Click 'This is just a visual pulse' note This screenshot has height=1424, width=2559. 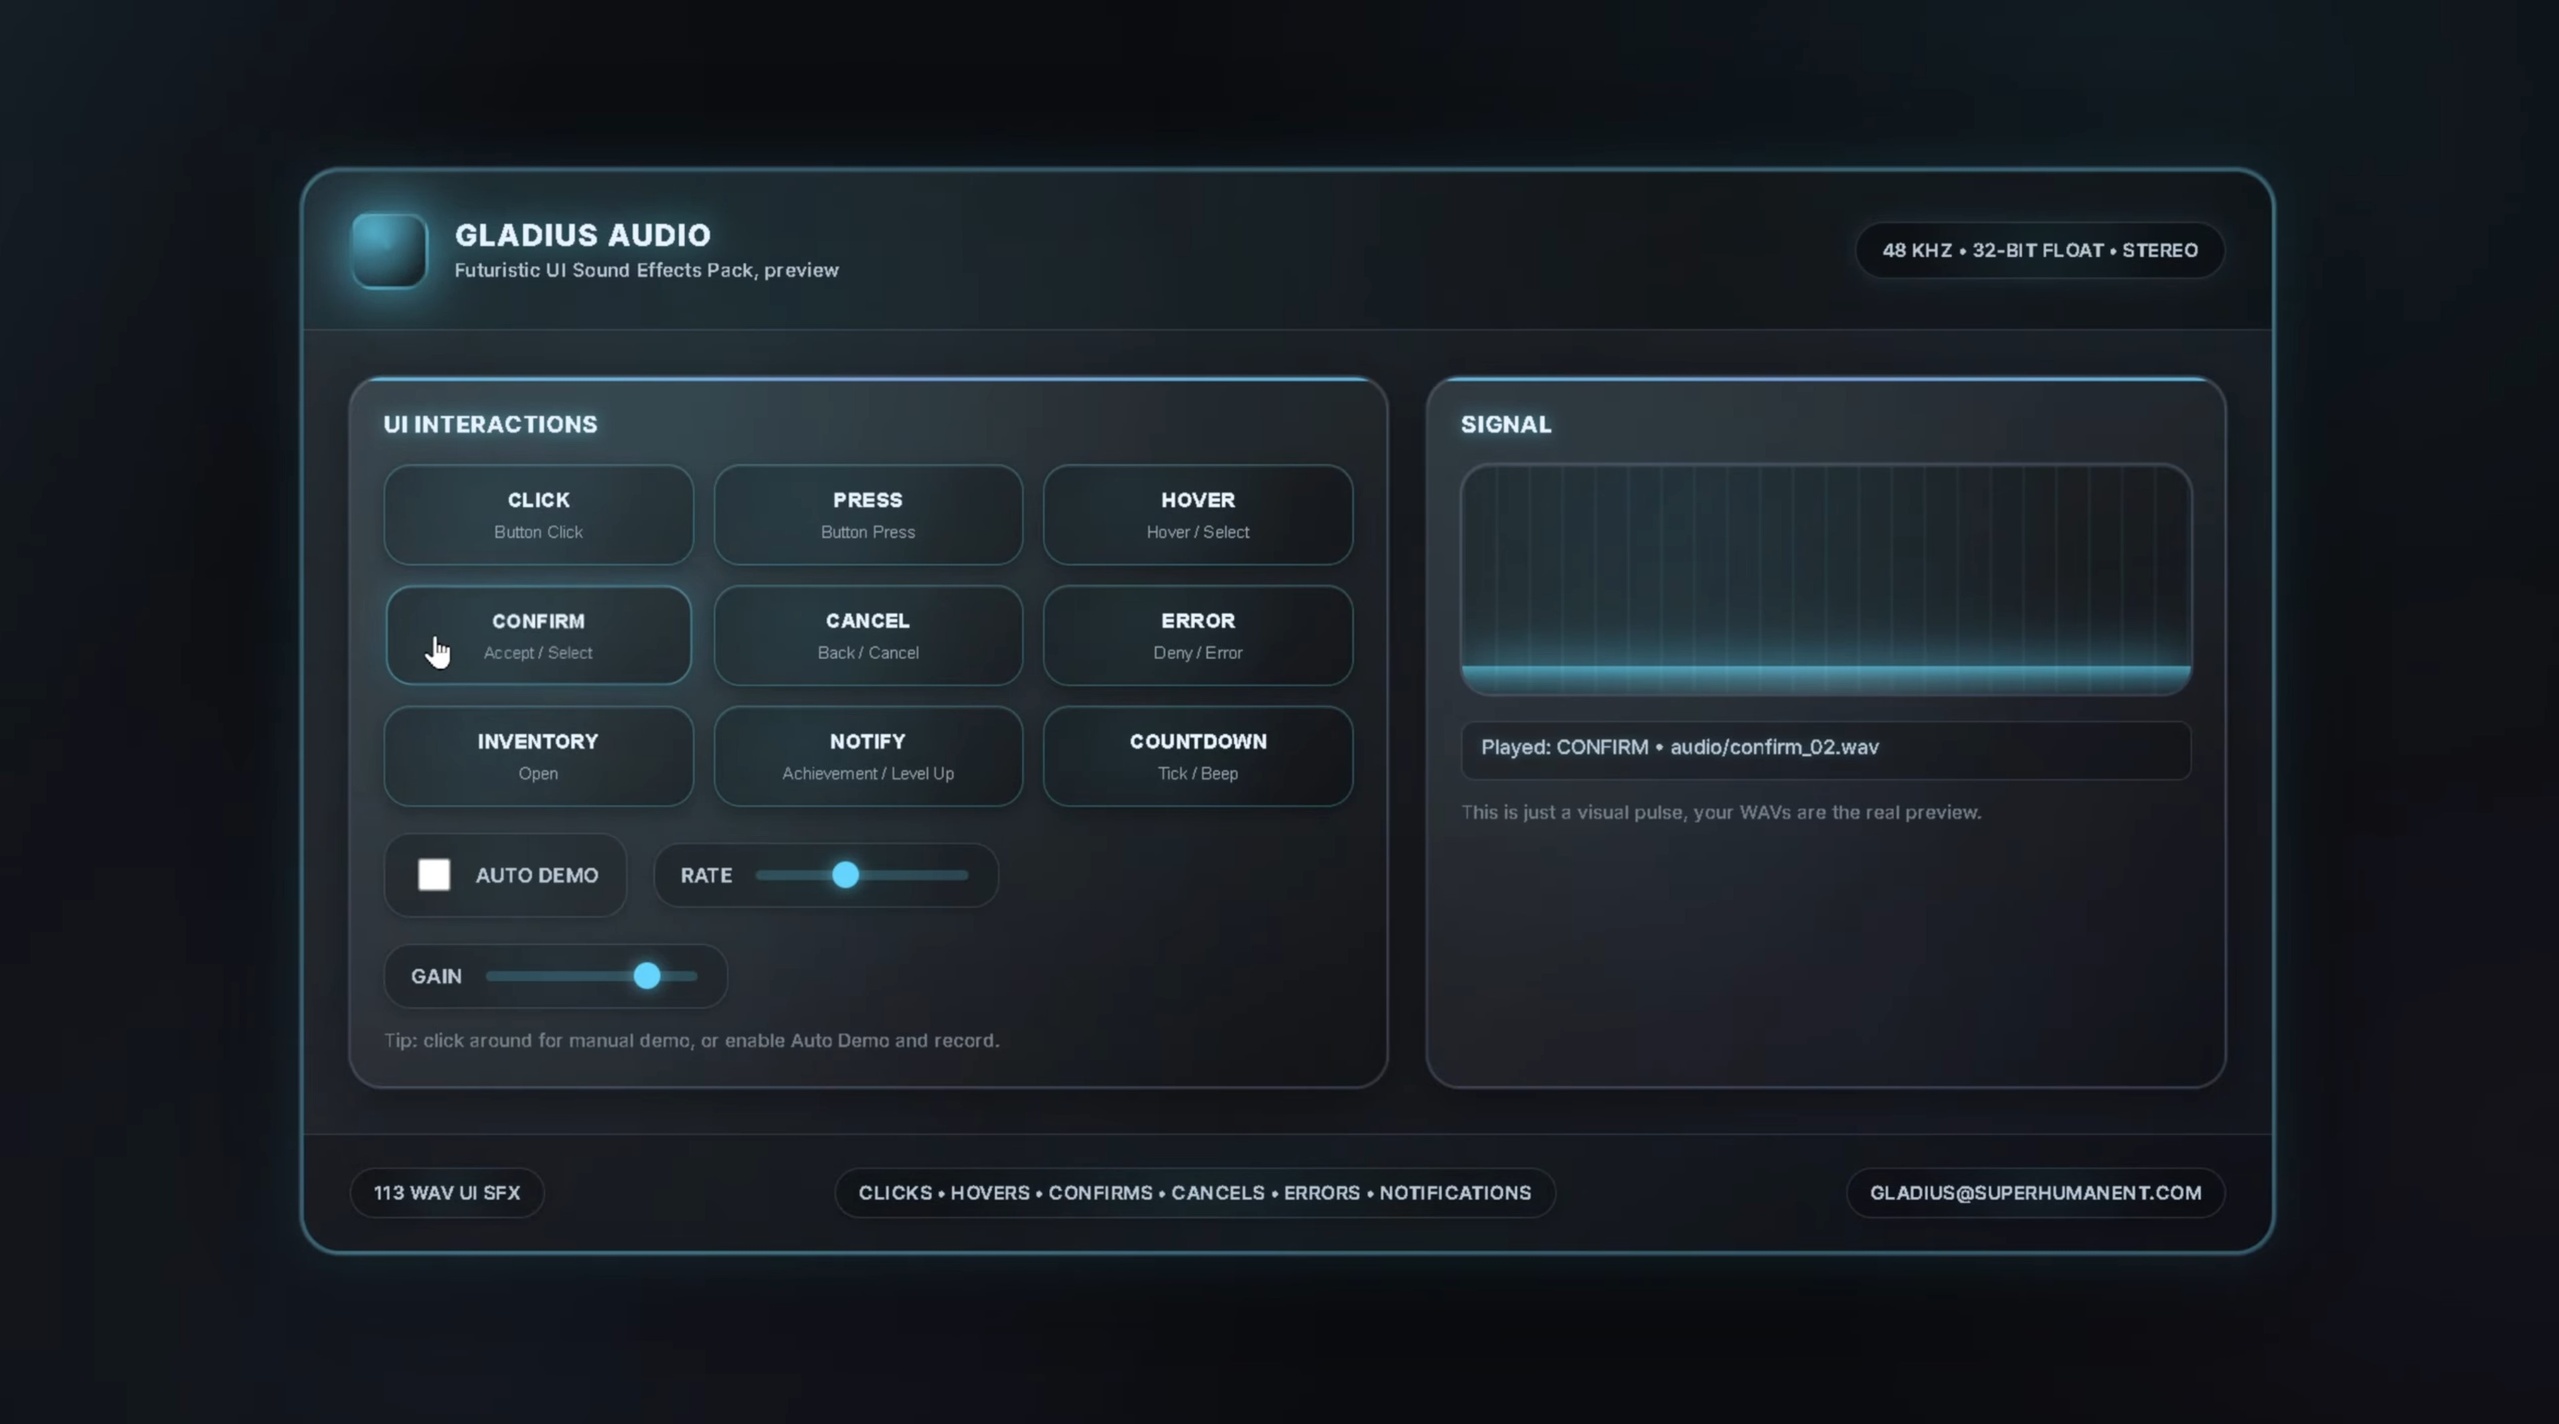[1720, 812]
